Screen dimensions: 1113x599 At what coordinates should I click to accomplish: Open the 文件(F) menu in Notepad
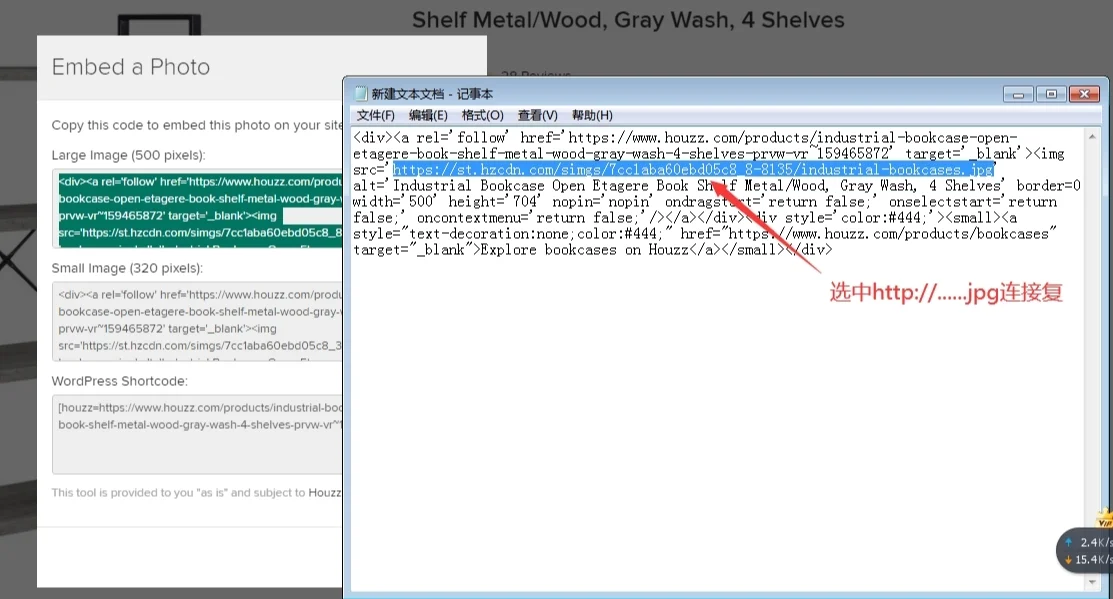click(375, 115)
